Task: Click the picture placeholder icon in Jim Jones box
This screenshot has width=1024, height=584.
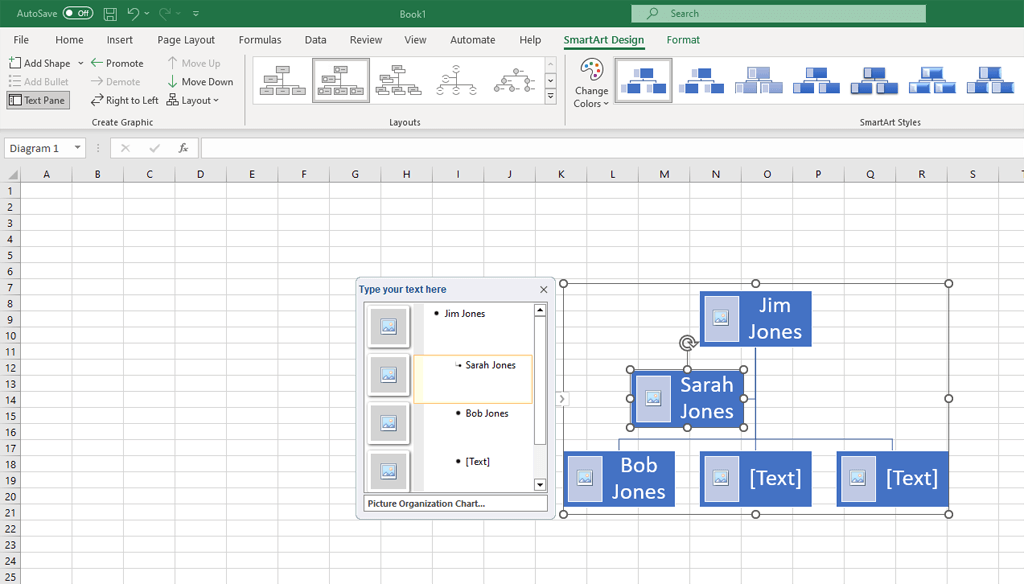Action: click(721, 318)
